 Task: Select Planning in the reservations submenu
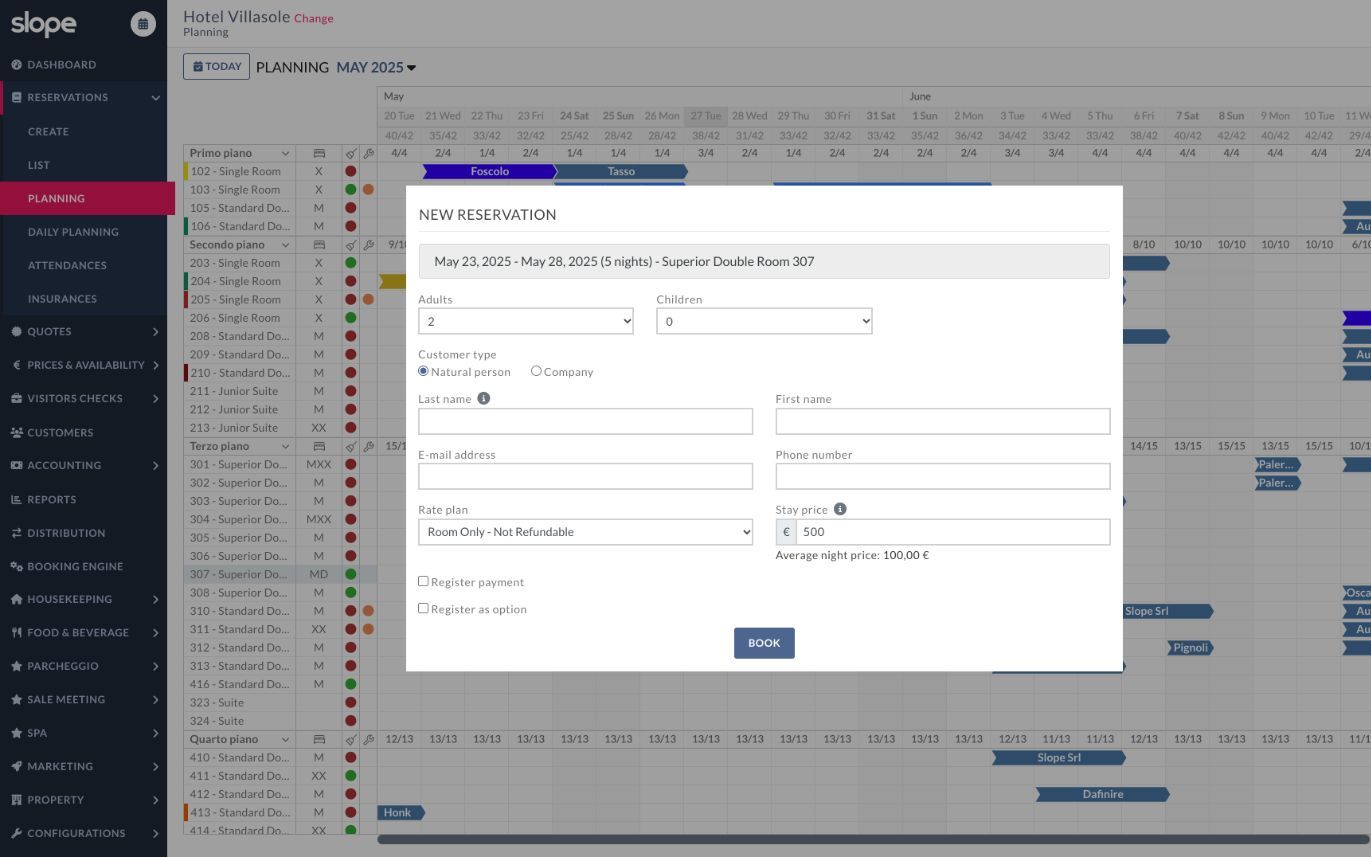87,198
